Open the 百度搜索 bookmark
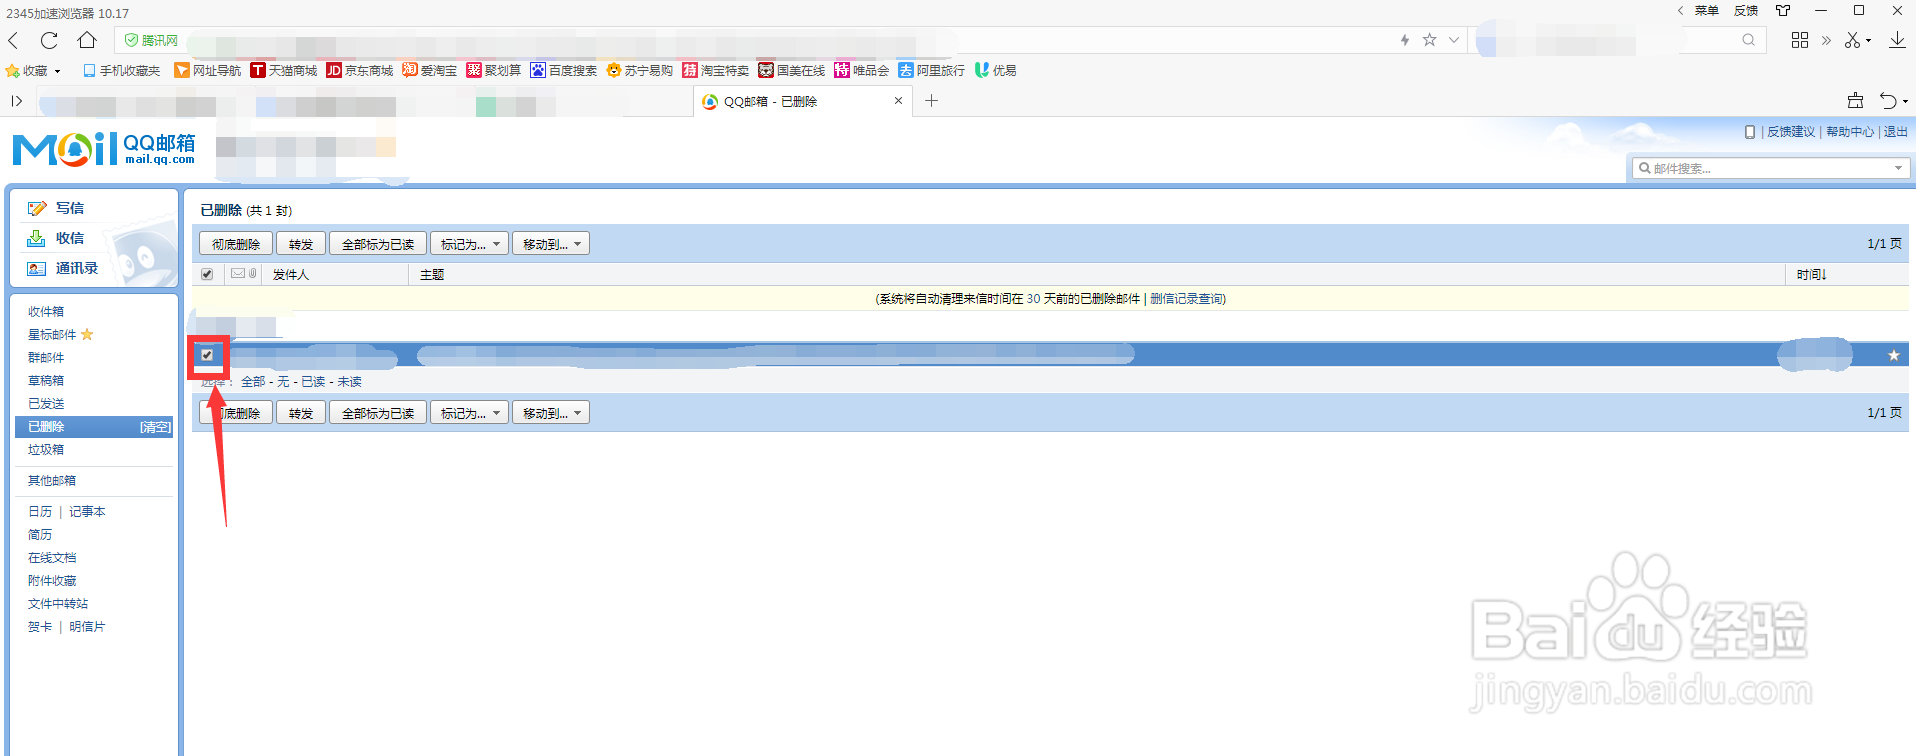1916x756 pixels. tap(564, 70)
